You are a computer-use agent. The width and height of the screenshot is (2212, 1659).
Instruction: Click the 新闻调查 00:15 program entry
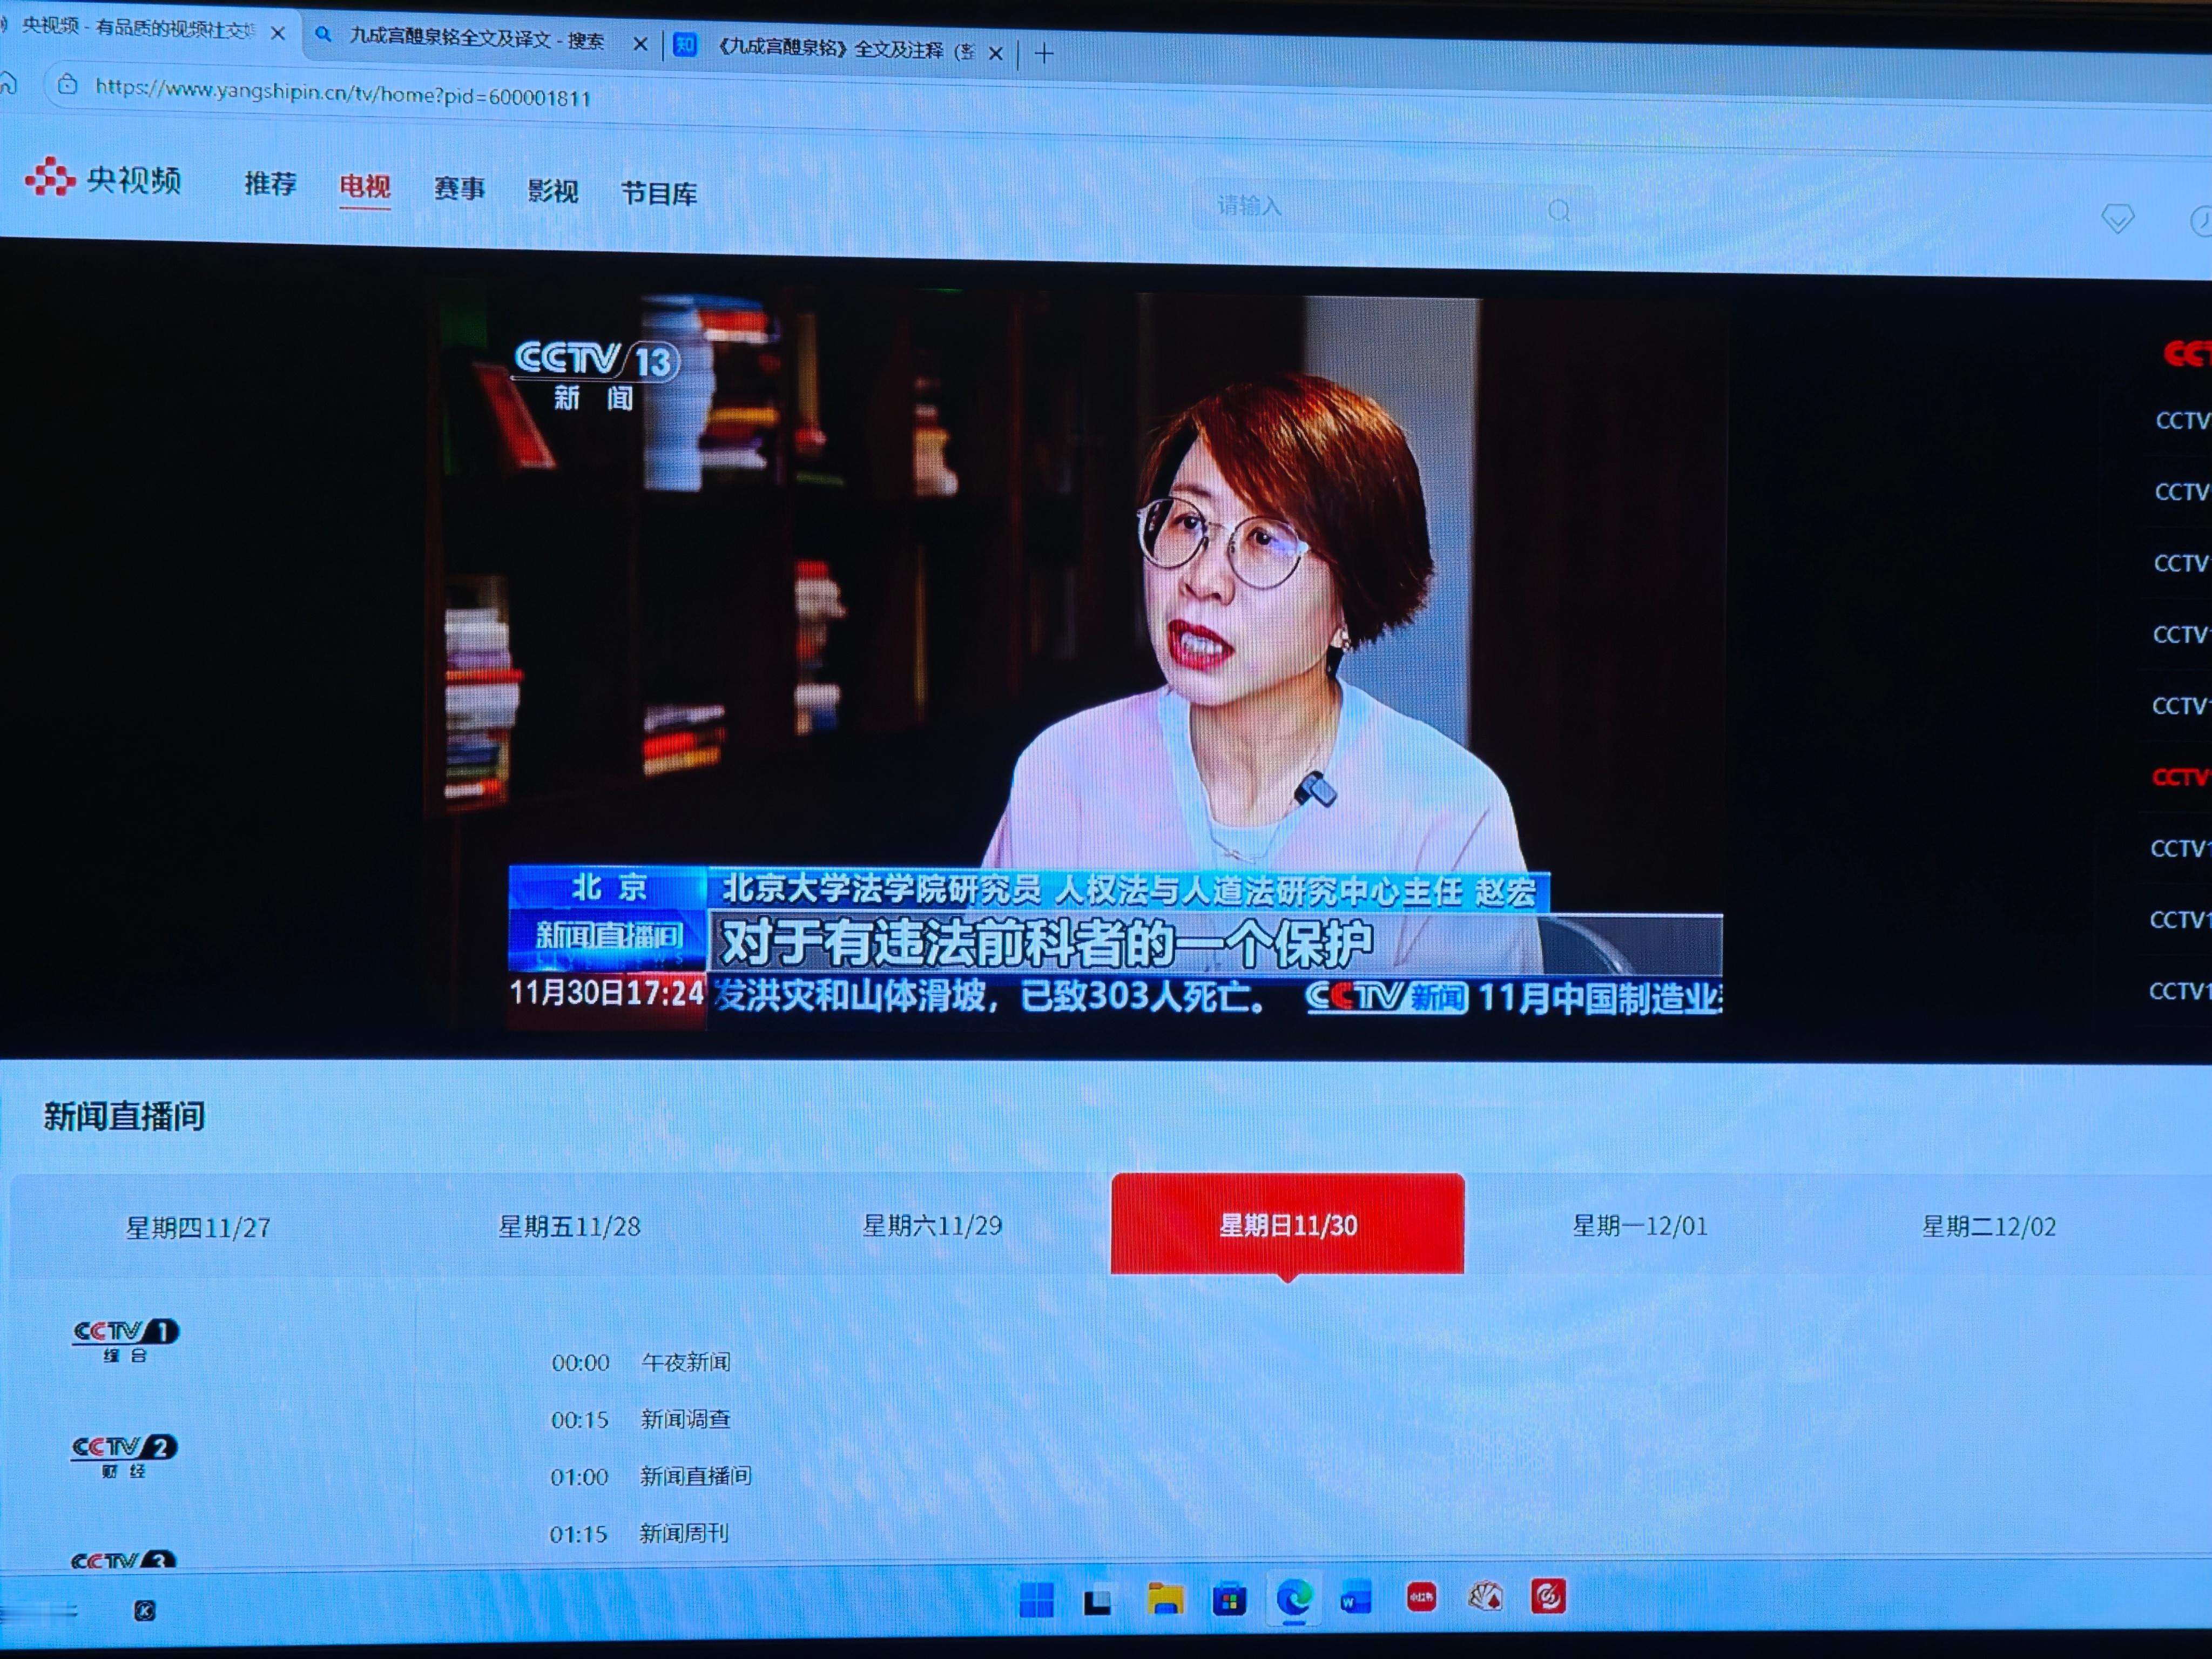pos(685,1419)
